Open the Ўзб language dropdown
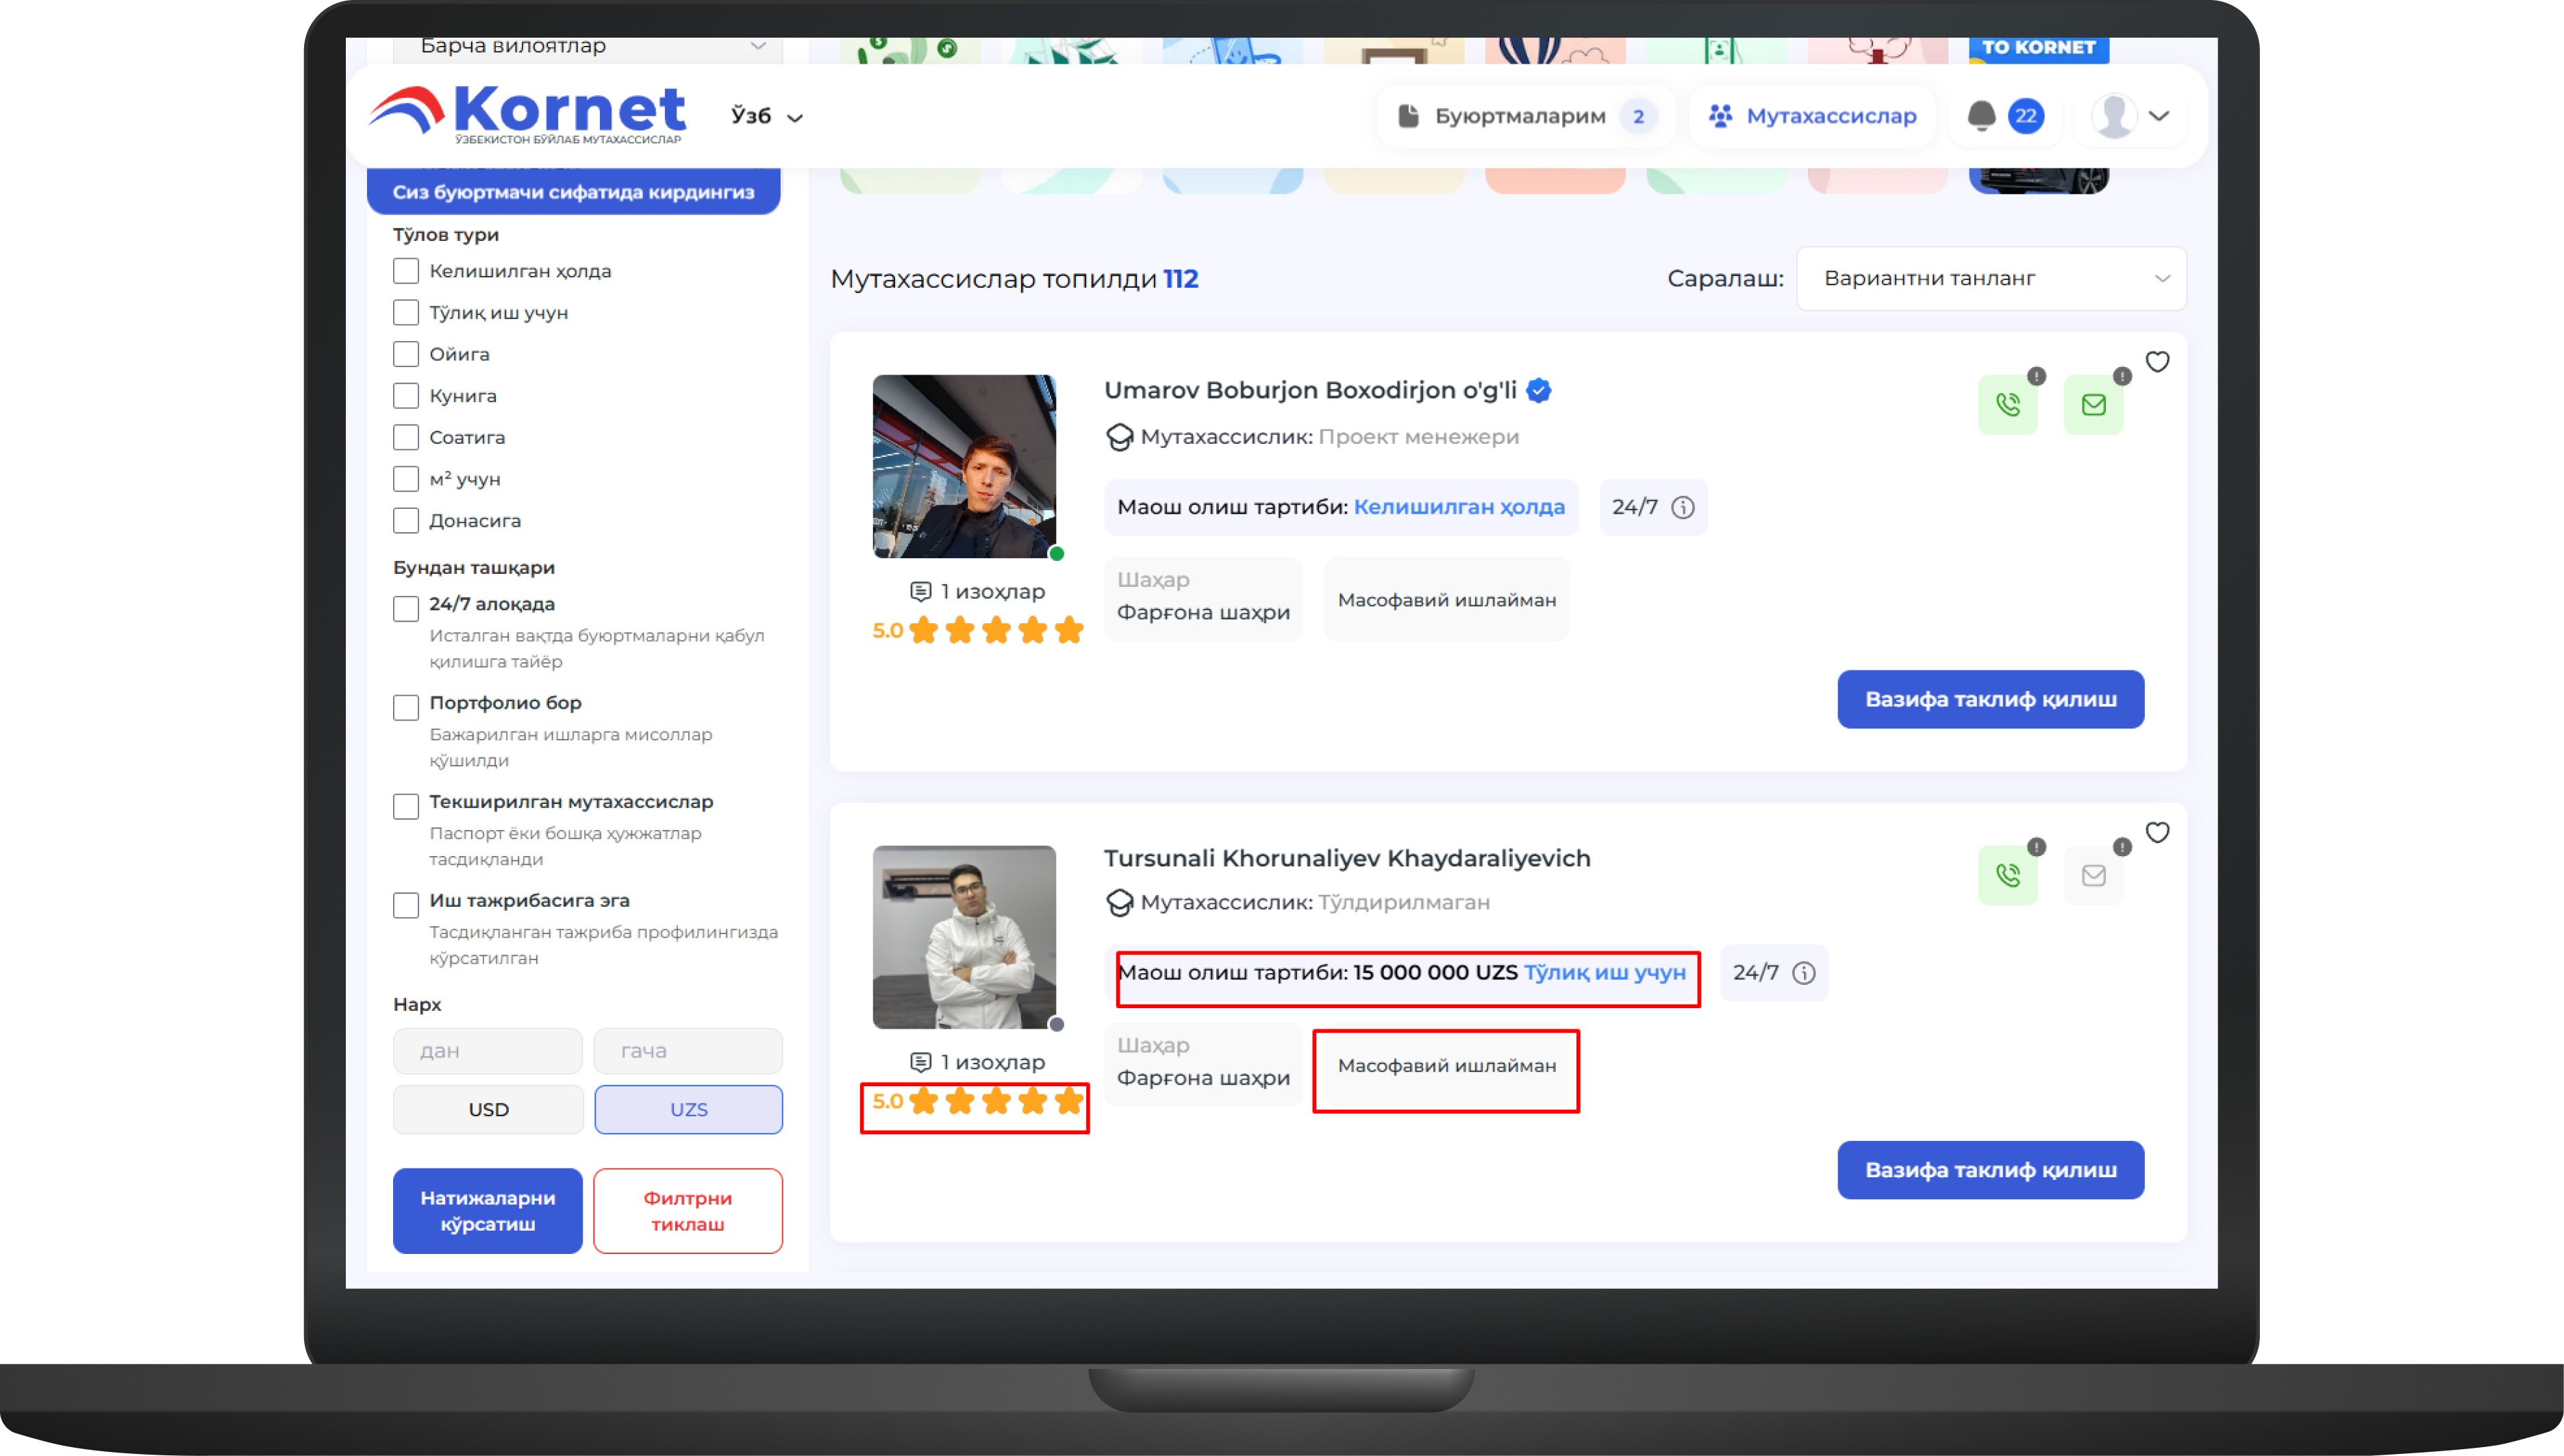2564x1456 pixels. tap(766, 116)
